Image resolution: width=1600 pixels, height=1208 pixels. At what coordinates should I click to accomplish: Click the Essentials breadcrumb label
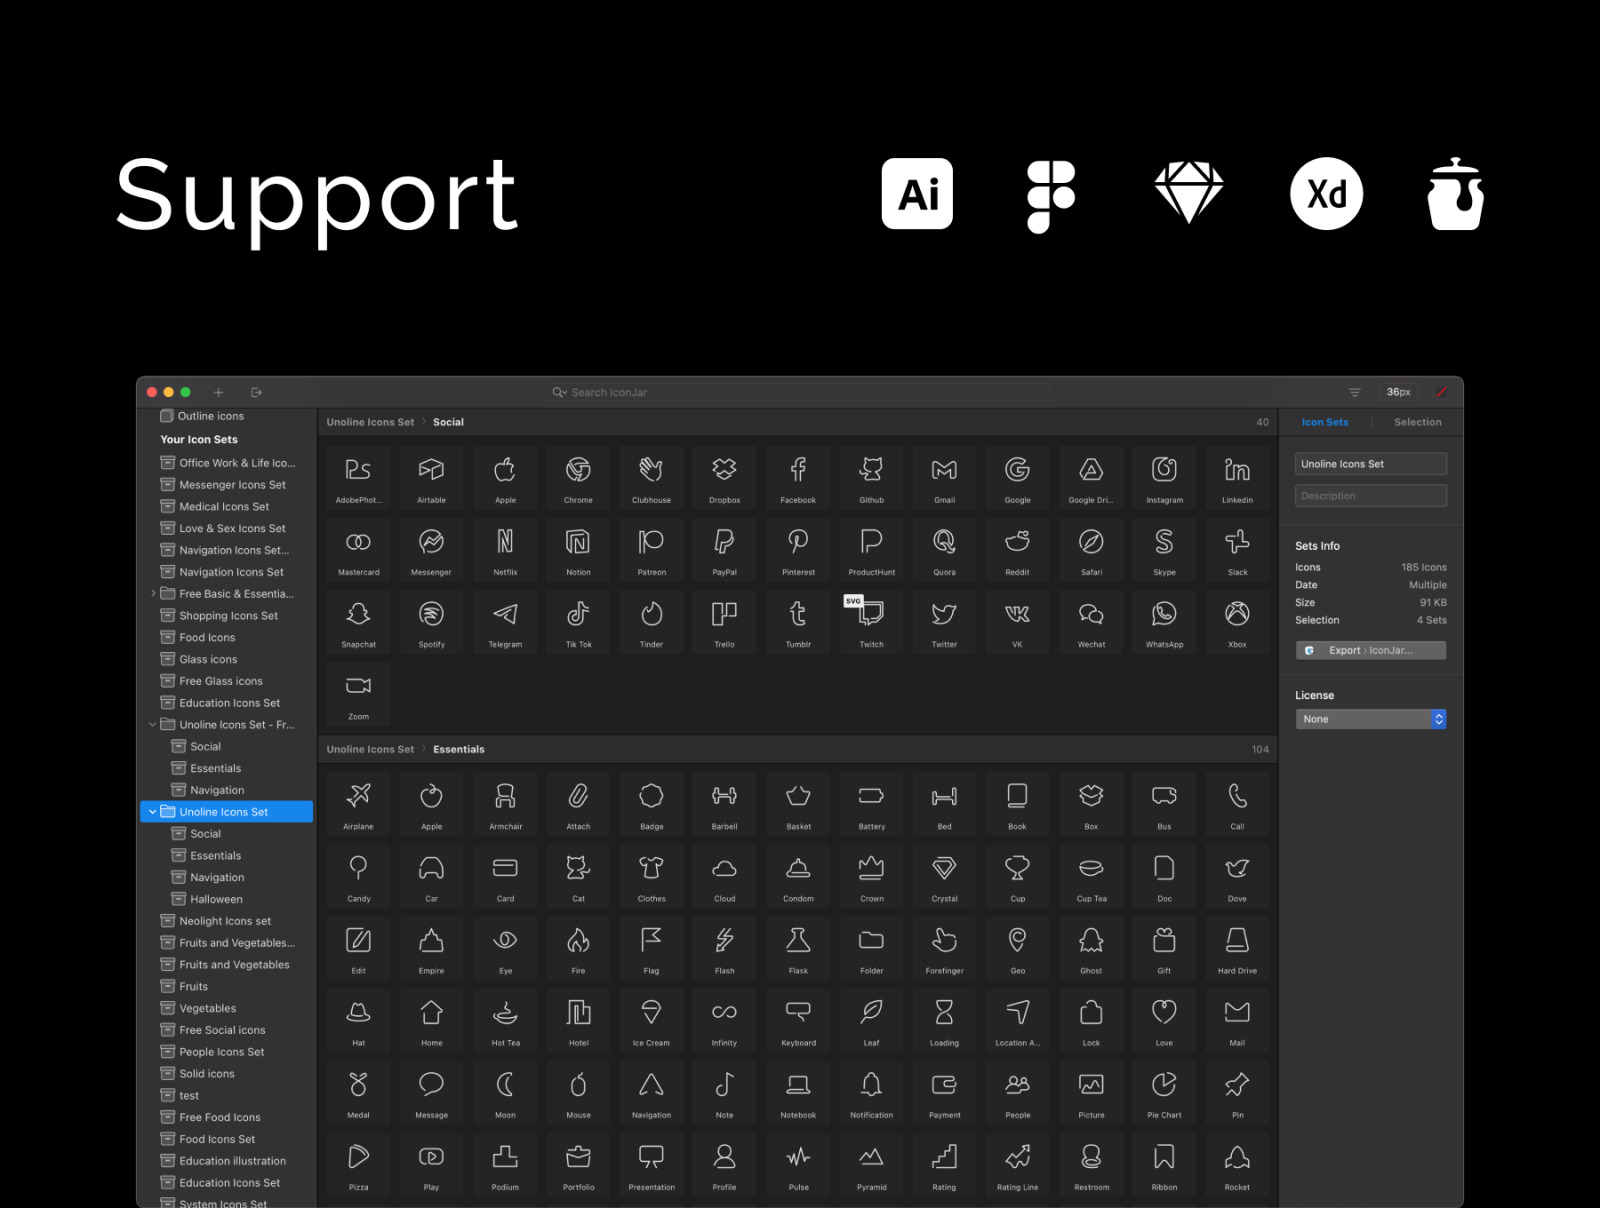(x=459, y=749)
